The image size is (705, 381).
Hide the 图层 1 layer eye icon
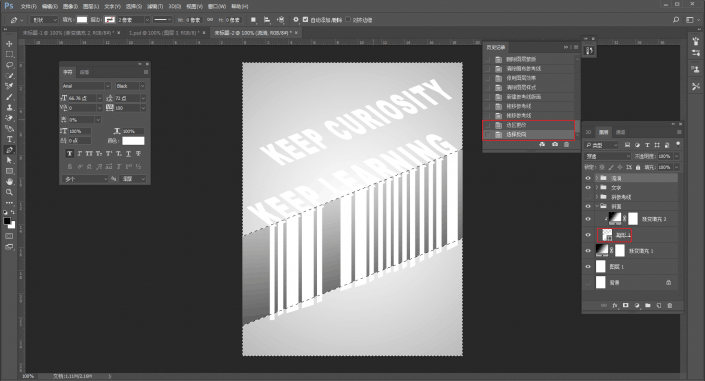pos(588,266)
